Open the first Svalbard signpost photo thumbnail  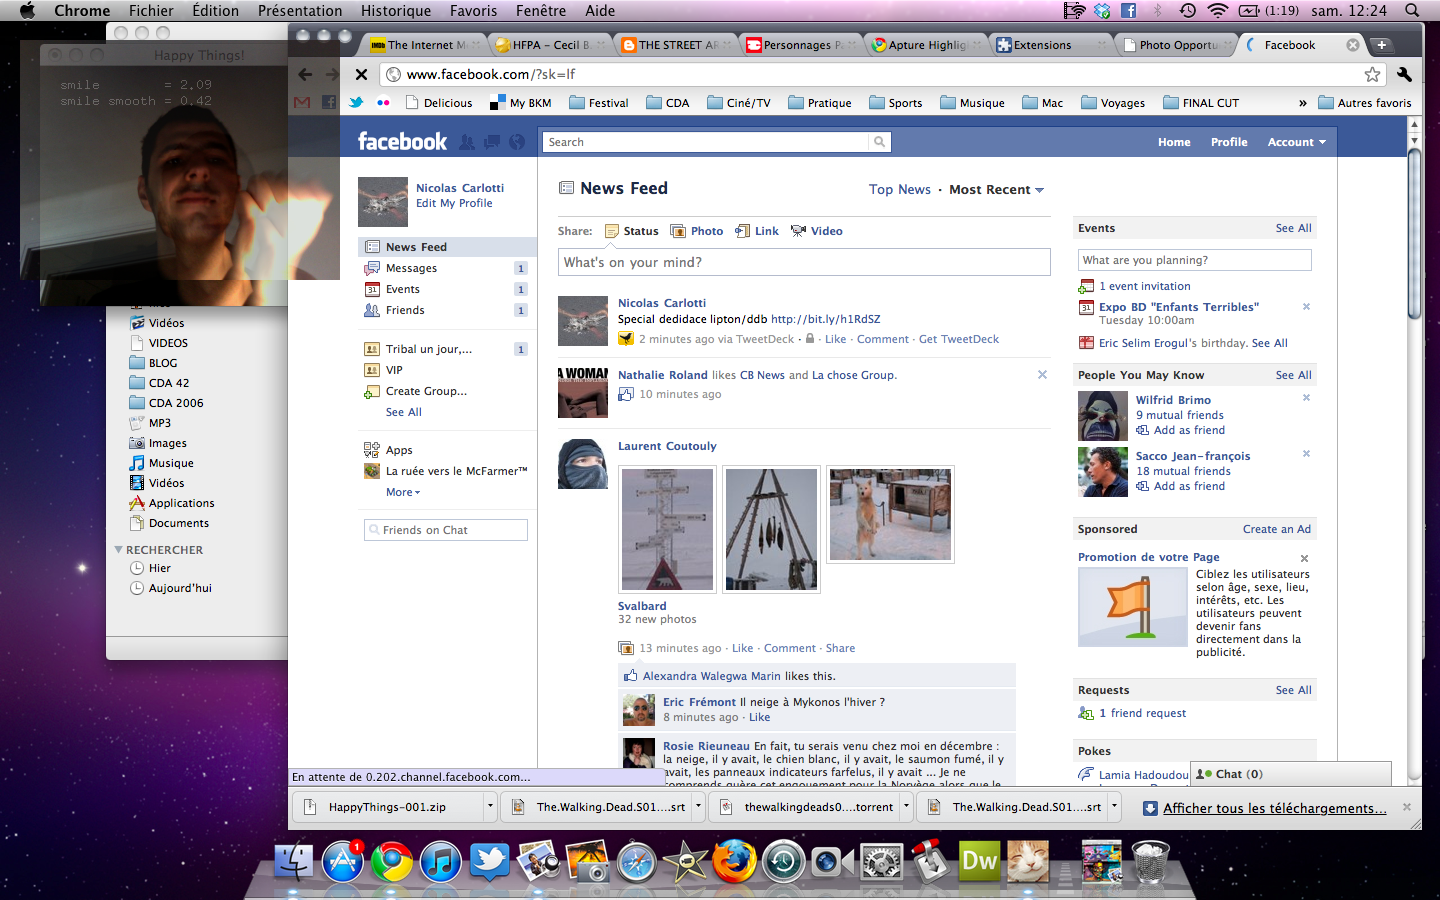tap(667, 529)
